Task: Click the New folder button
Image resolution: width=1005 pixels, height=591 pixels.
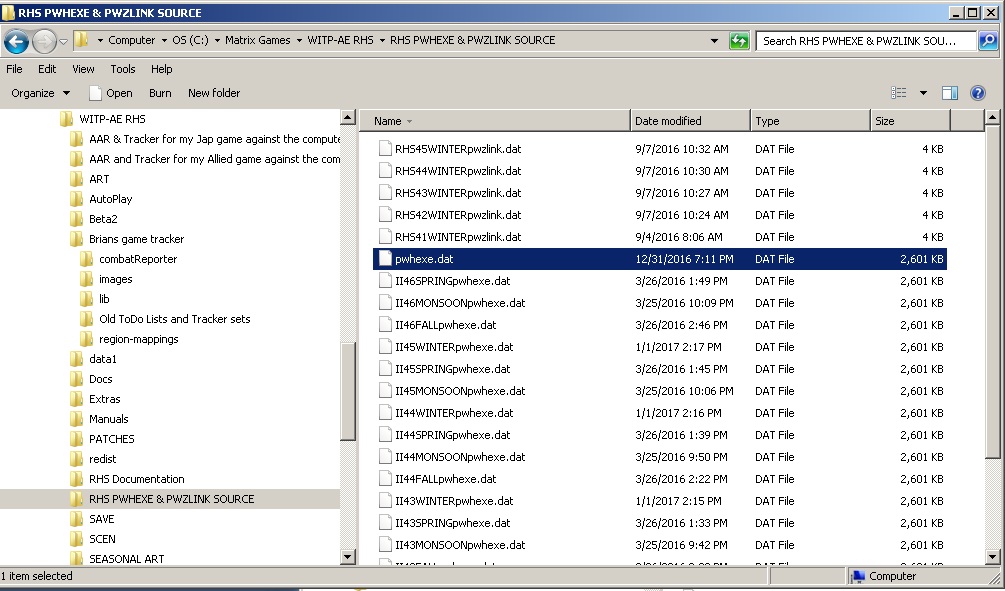Action: click(x=214, y=93)
